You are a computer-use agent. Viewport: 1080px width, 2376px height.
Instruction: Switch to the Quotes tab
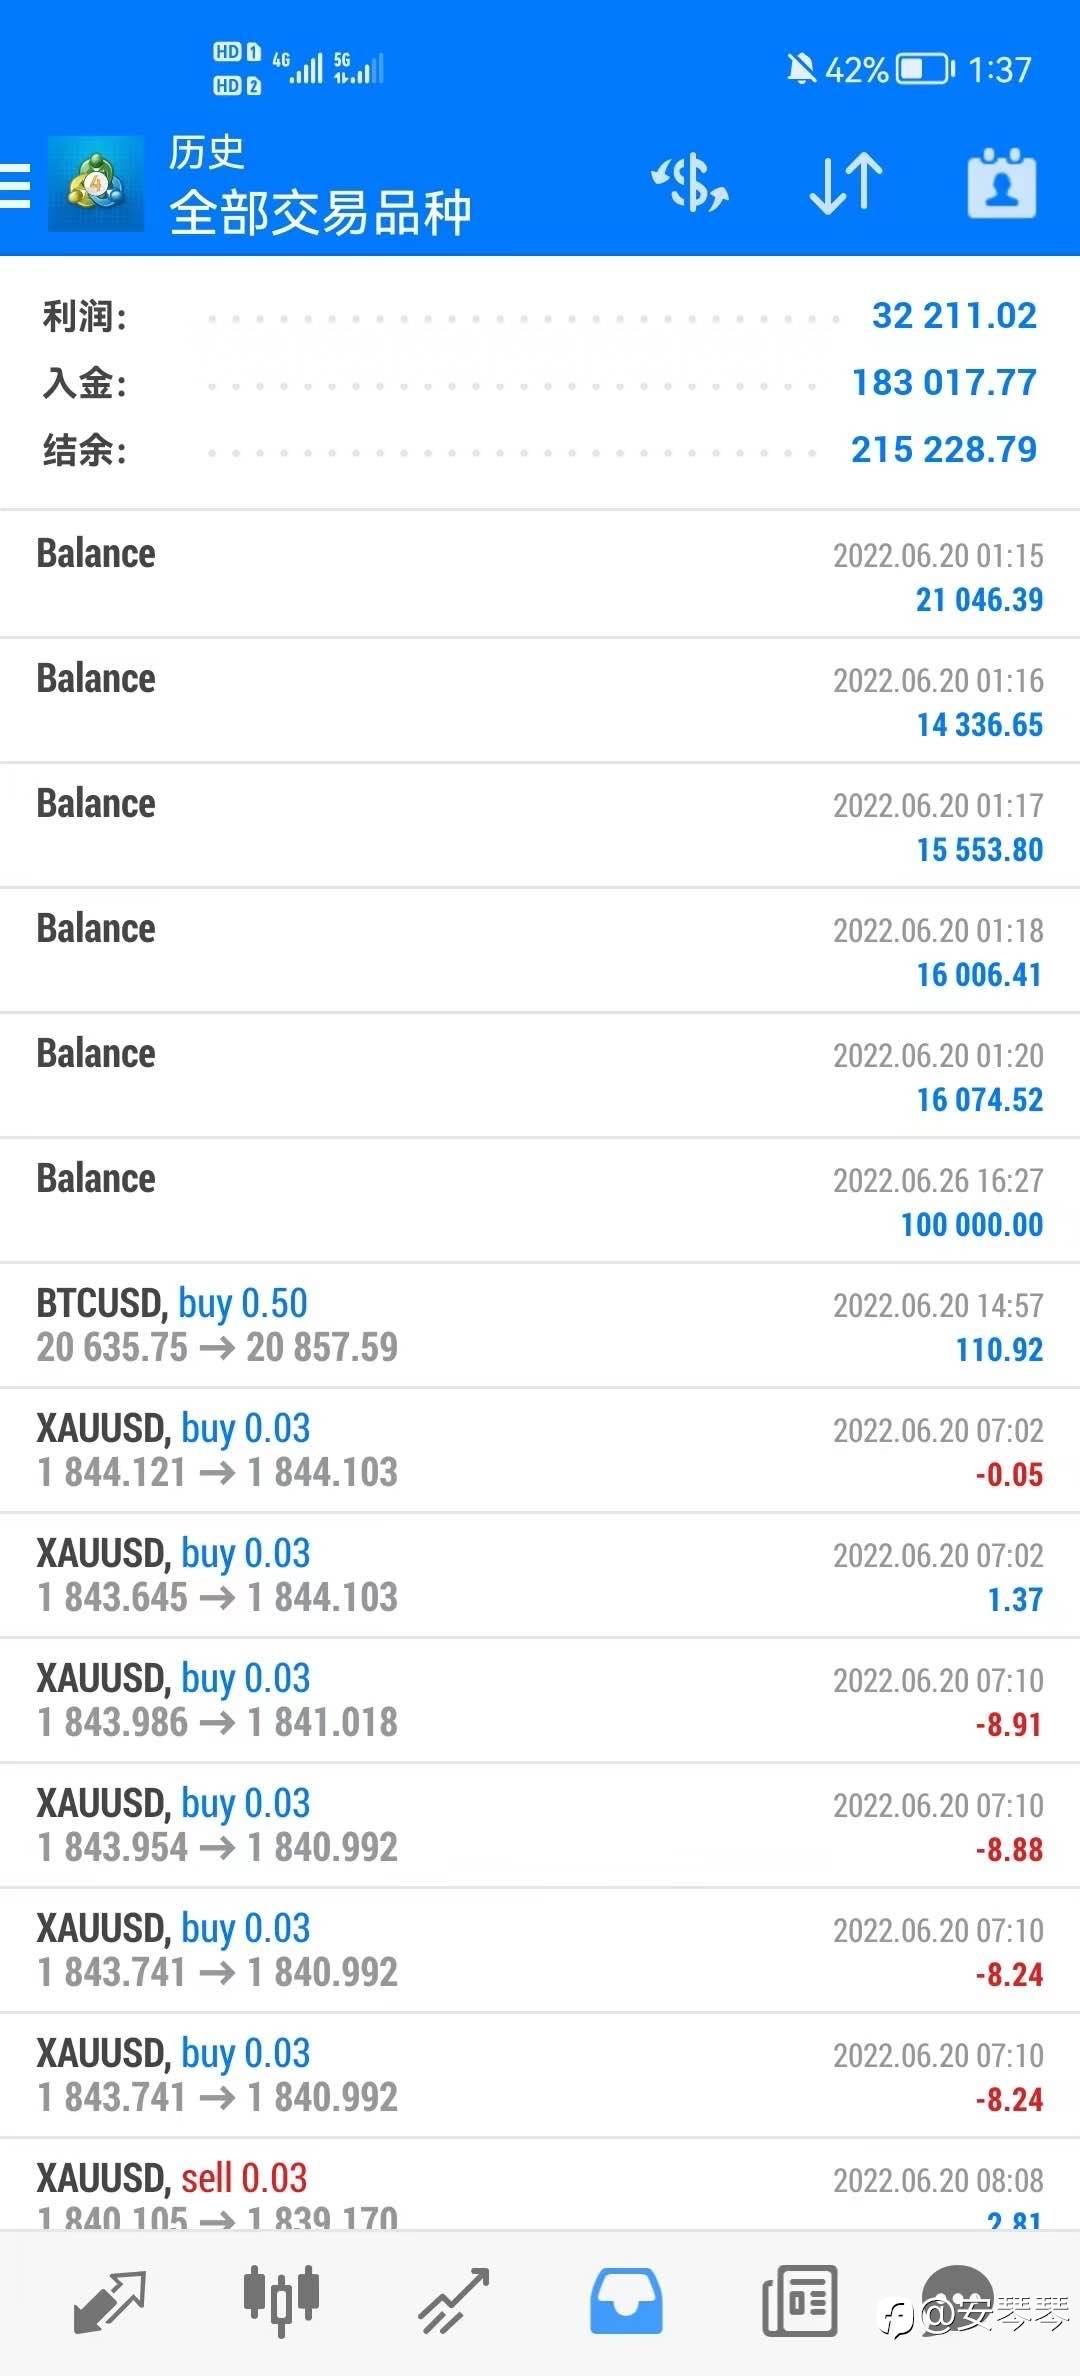(x=110, y=2300)
